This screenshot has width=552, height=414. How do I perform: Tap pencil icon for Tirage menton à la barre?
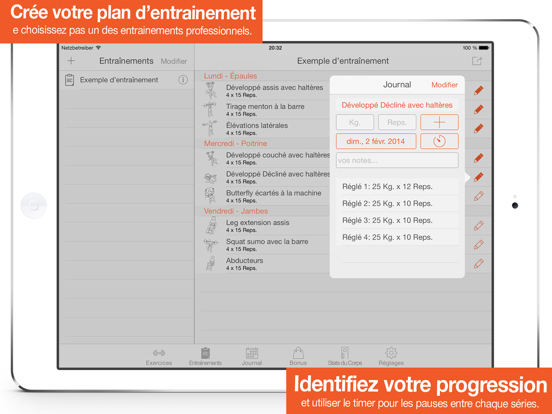(478, 109)
